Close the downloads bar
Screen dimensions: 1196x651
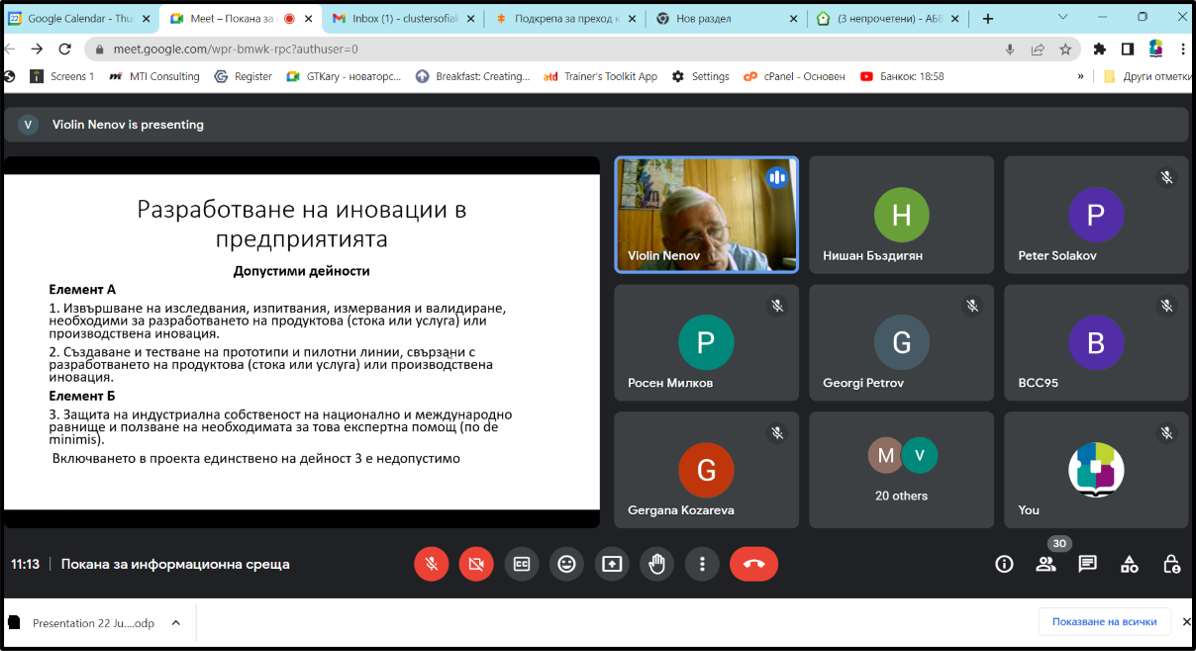tap(1186, 621)
